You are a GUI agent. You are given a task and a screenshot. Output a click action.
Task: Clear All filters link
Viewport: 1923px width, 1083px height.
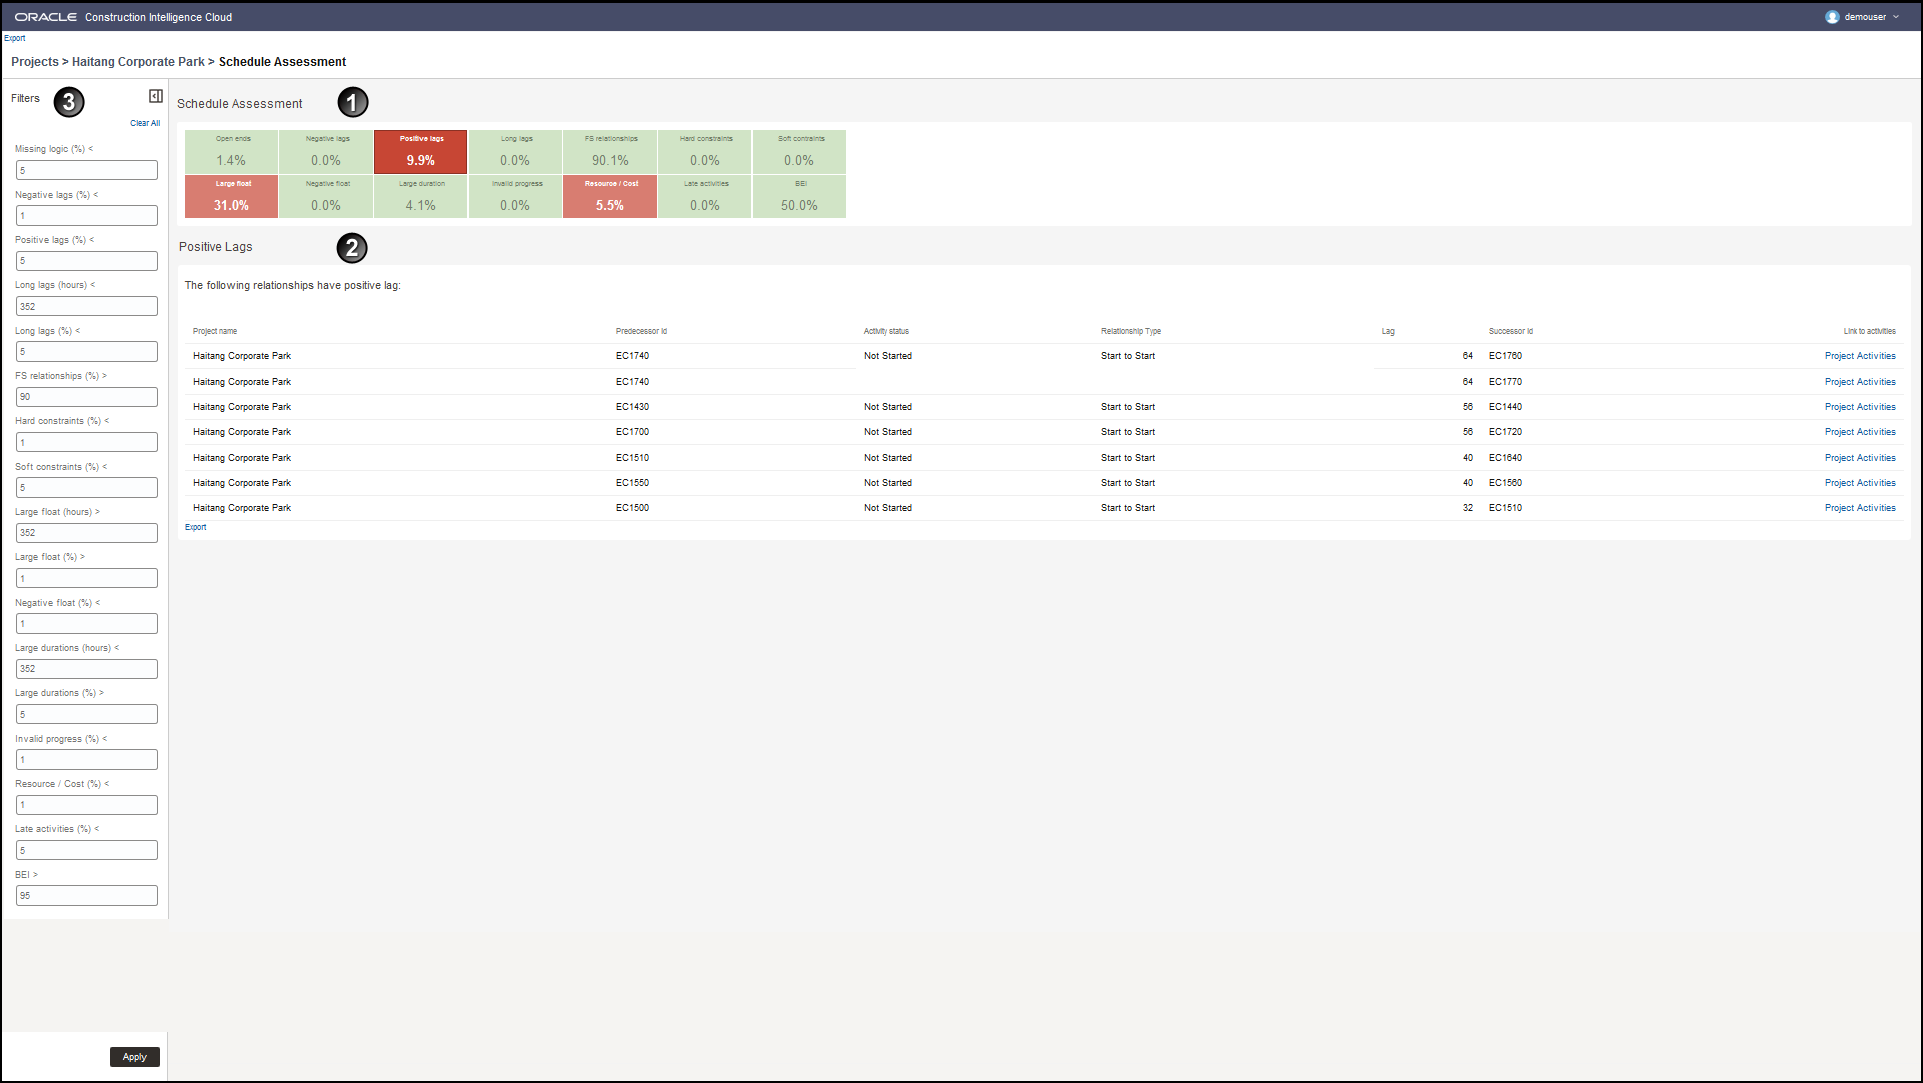pos(145,123)
